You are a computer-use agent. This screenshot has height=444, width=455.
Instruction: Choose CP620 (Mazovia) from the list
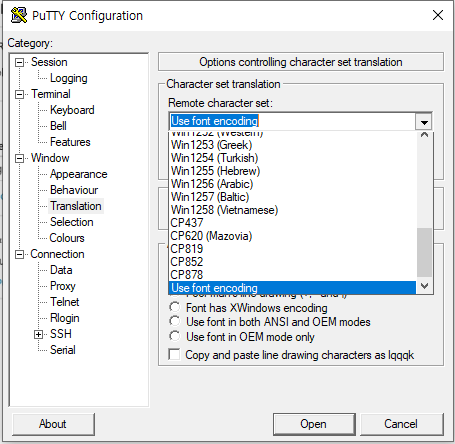(293, 236)
